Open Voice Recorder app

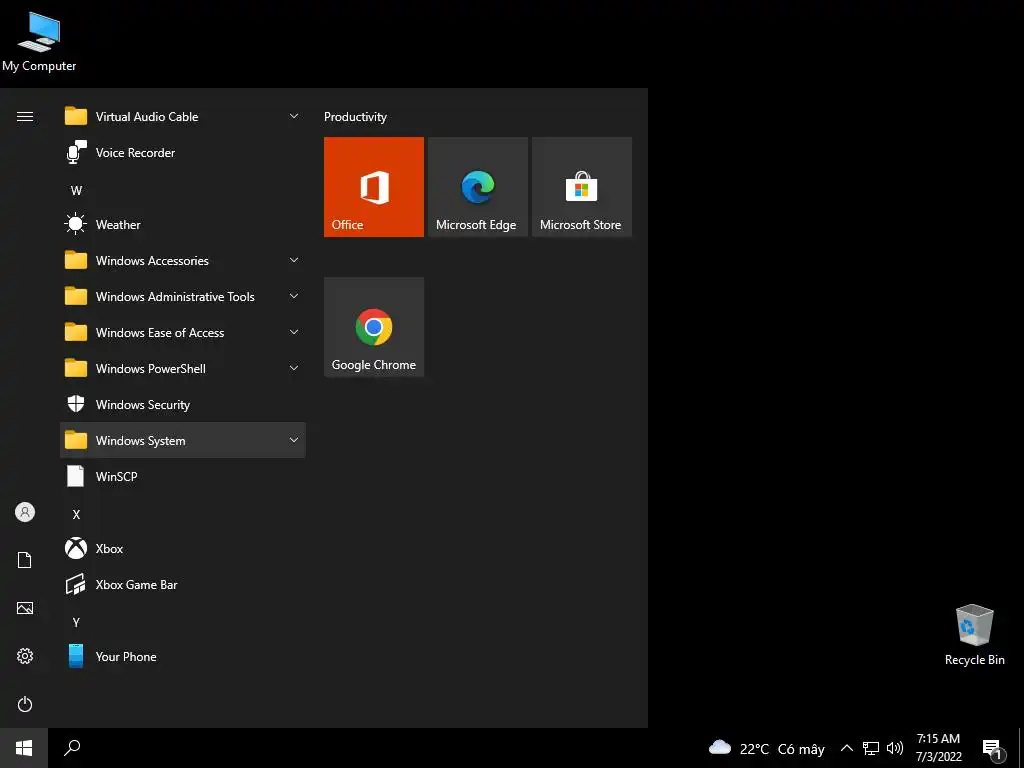coord(183,153)
